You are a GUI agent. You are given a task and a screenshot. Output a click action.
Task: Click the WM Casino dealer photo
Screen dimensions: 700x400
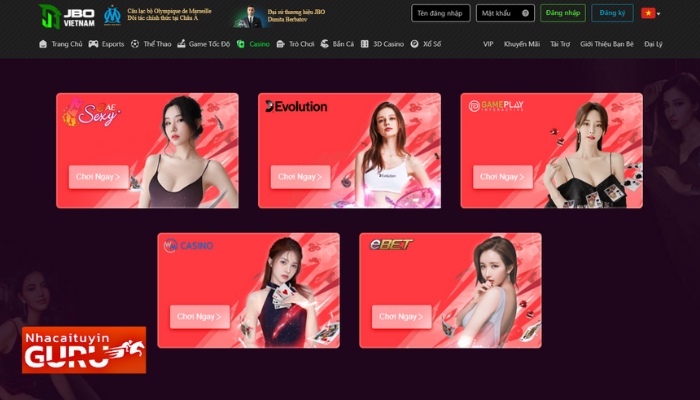click(x=283, y=292)
